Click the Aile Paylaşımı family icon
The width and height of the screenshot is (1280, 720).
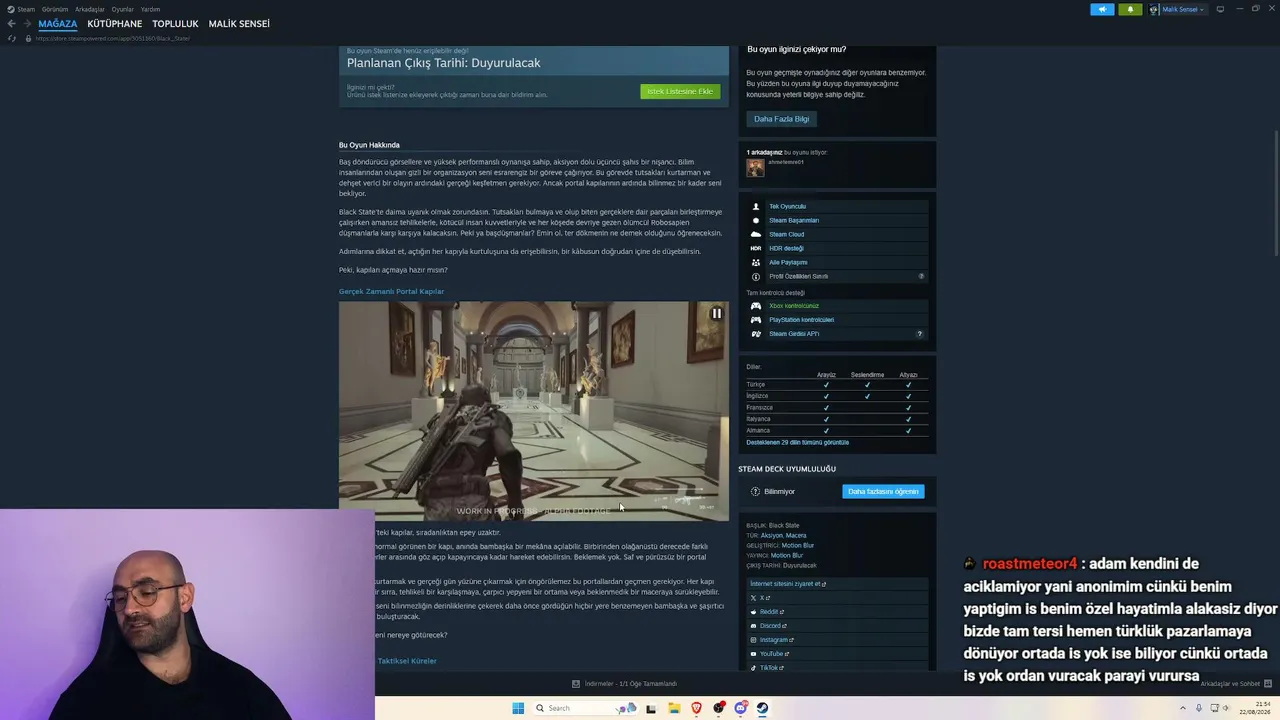tap(756, 262)
